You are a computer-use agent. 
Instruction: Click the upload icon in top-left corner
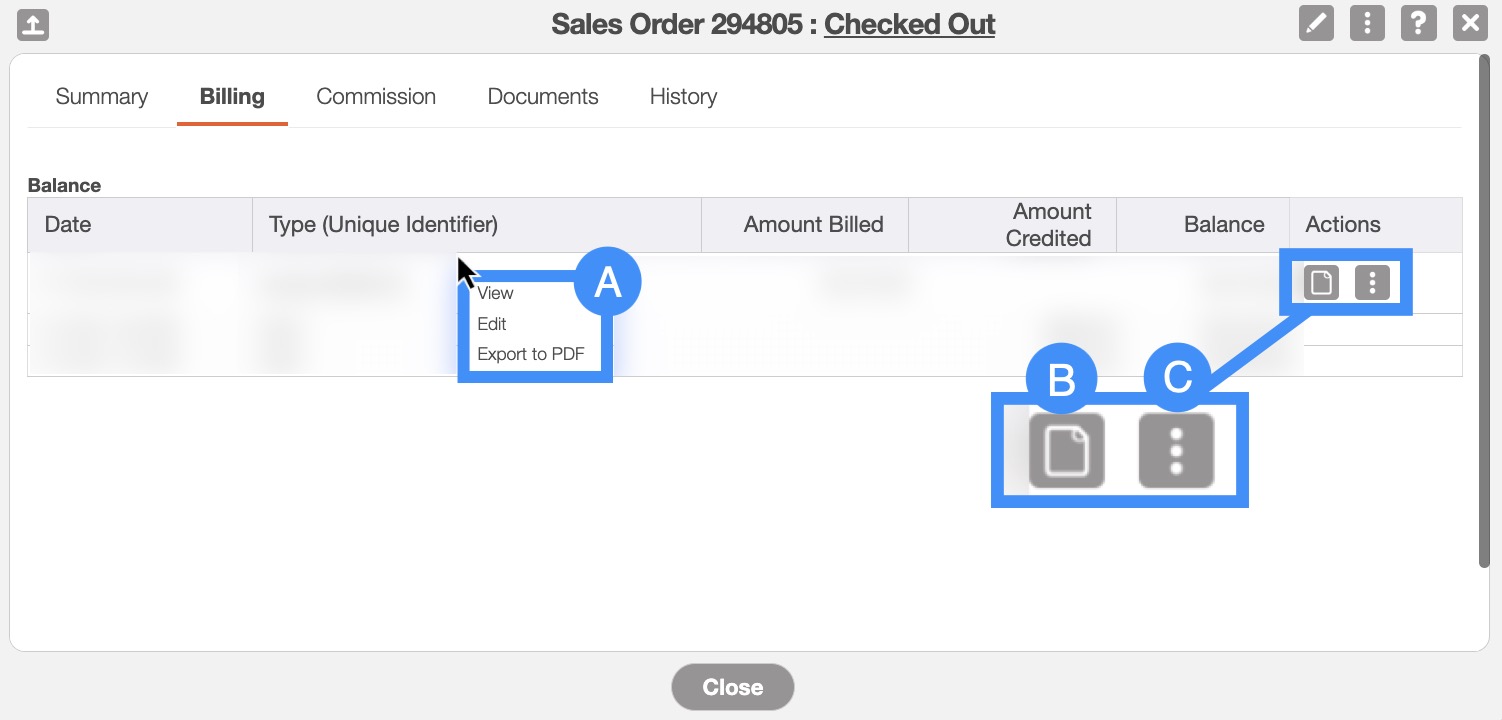tap(34, 24)
